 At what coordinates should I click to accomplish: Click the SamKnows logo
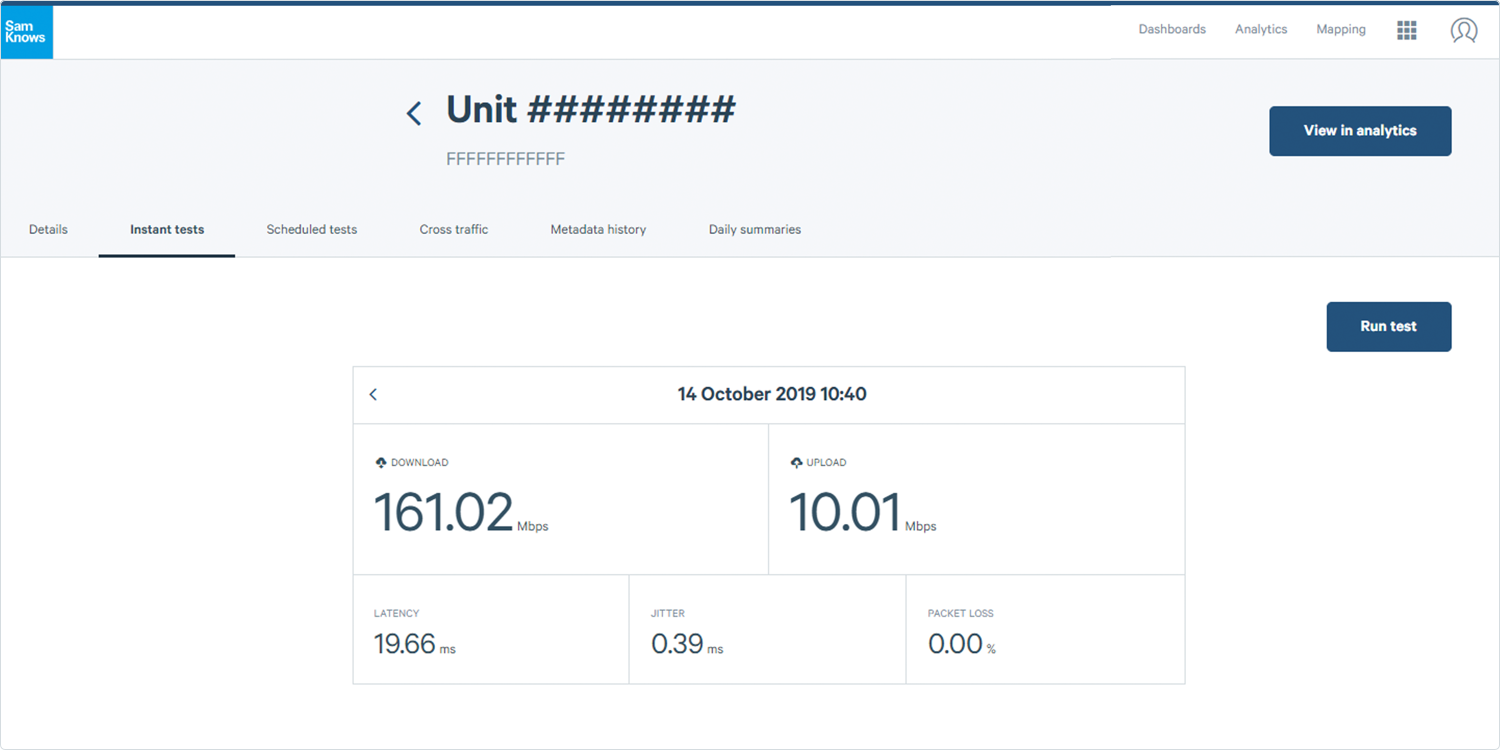click(x=27, y=32)
